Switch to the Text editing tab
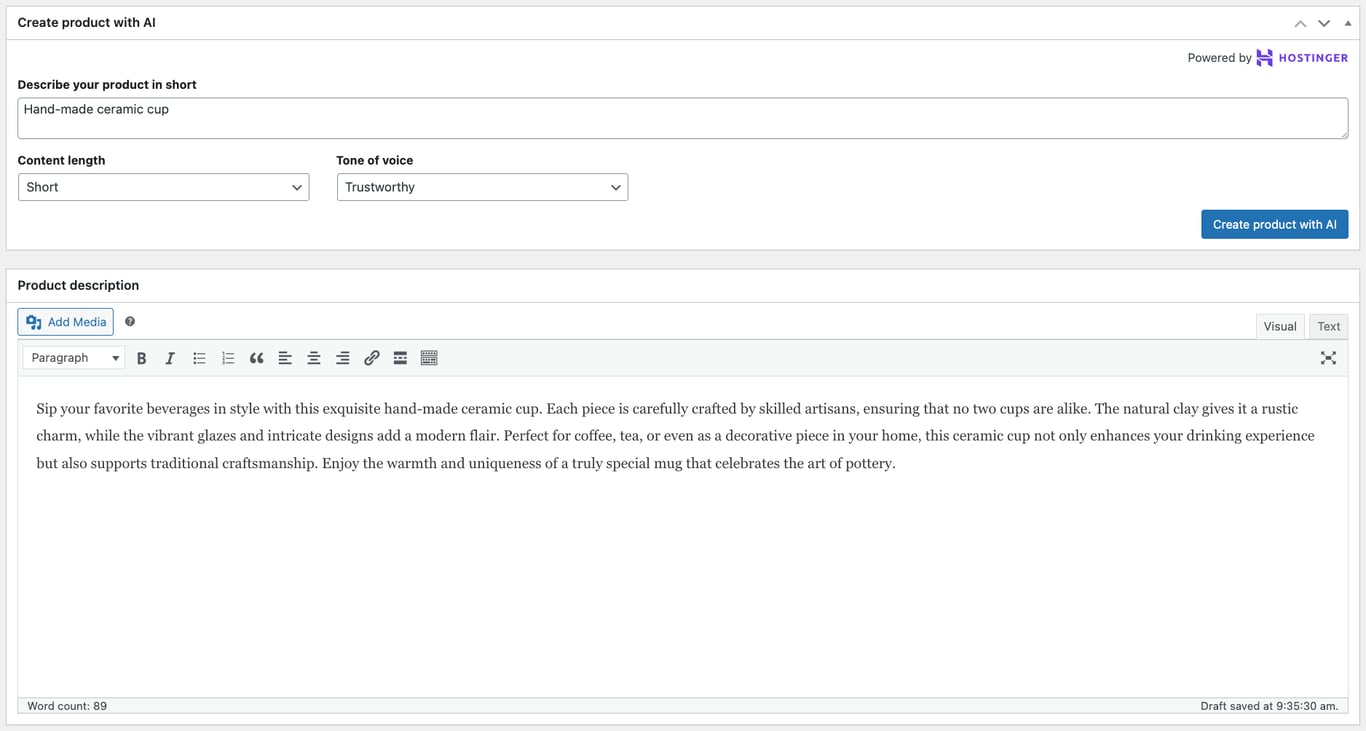The image size is (1366, 731). click(x=1328, y=326)
